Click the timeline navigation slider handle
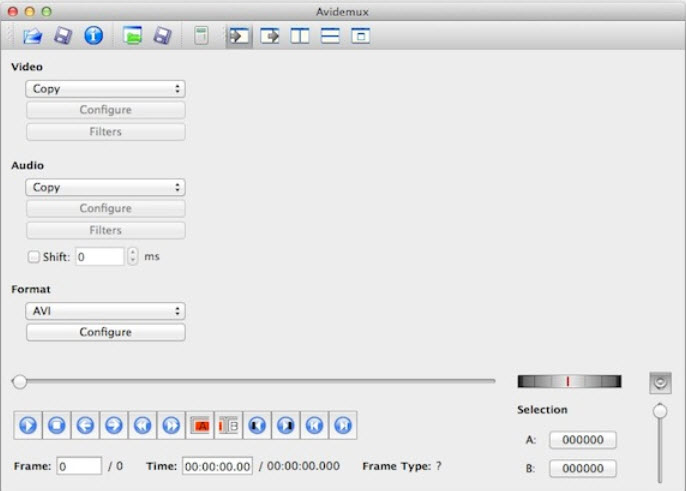The height and width of the screenshot is (491, 686). (19, 382)
